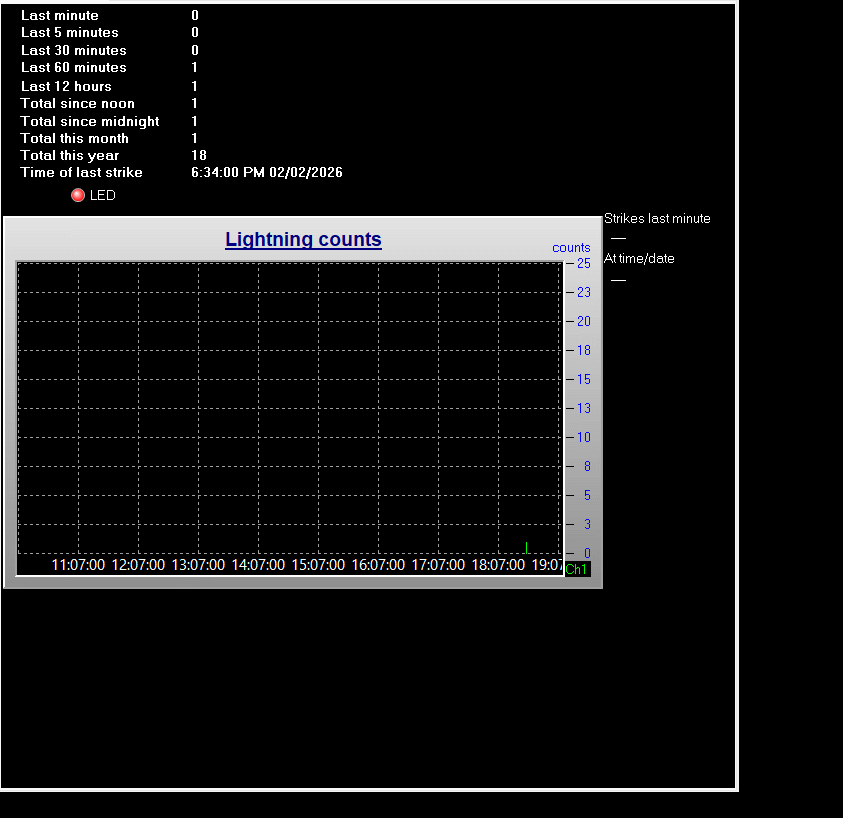Click the 18:07:00 time axis label
The width and height of the screenshot is (843, 818).
498,565
